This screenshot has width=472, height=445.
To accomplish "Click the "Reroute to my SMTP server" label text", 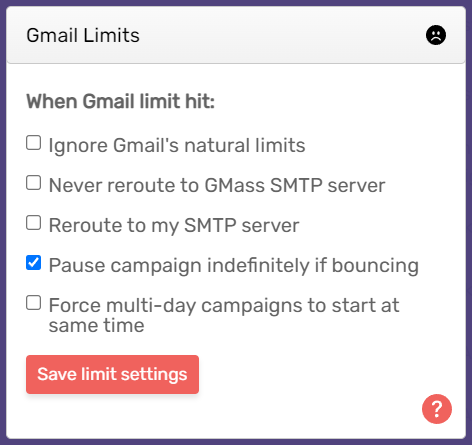I will tap(174, 226).
